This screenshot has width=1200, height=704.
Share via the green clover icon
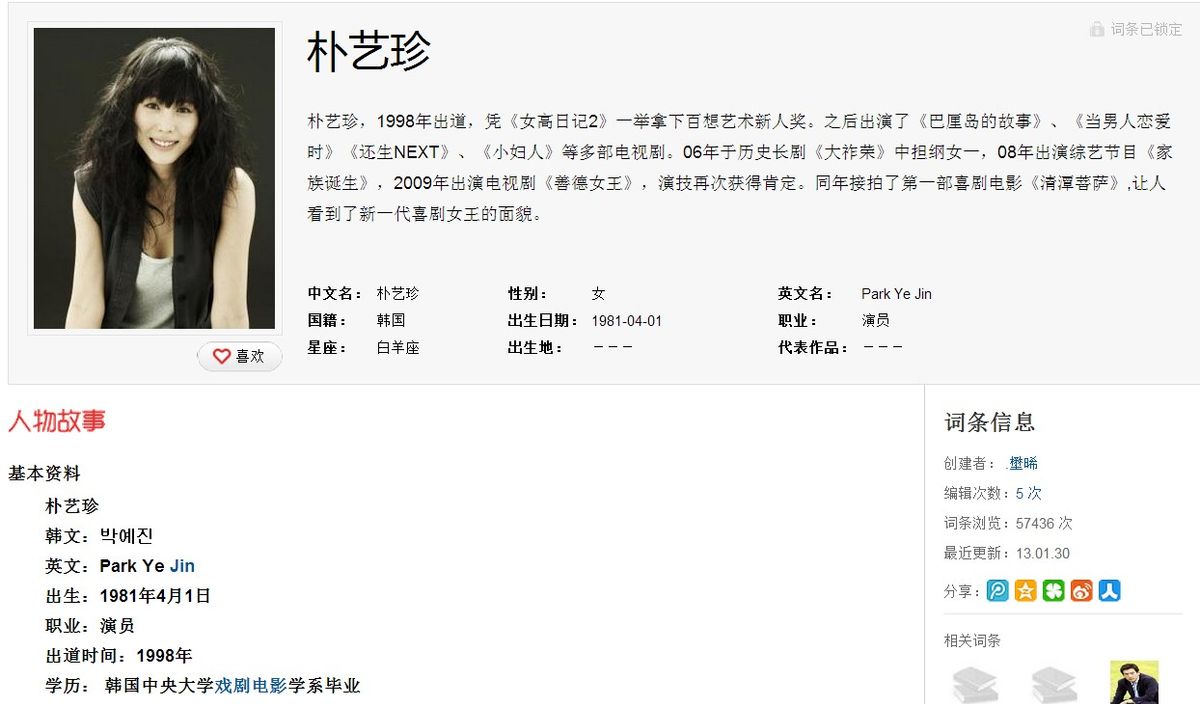[x=1053, y=591]
